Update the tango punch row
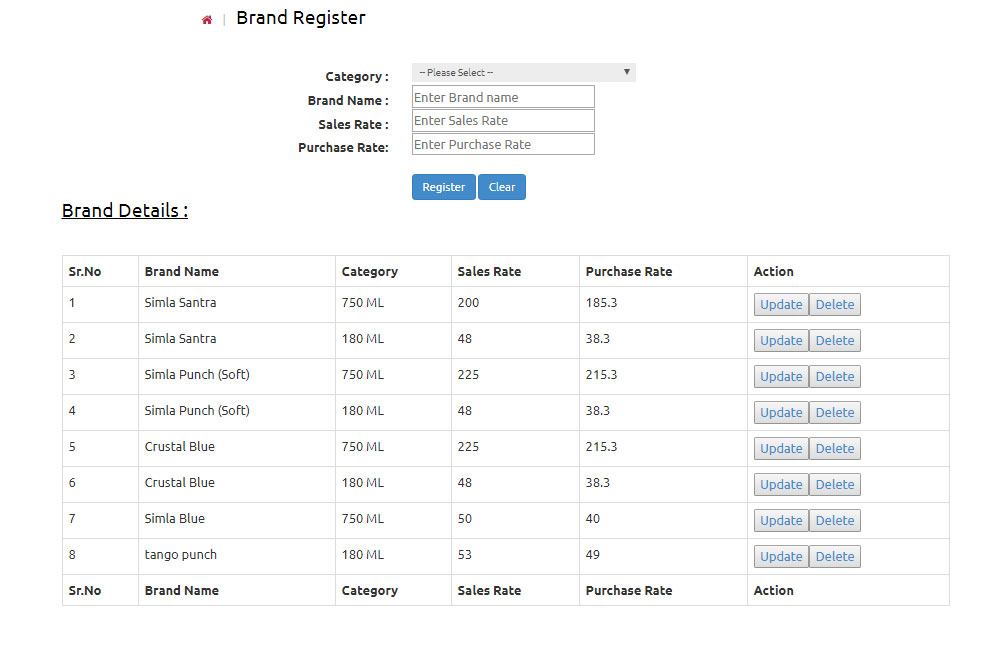 pyautogui.click(x=781, y=557)
